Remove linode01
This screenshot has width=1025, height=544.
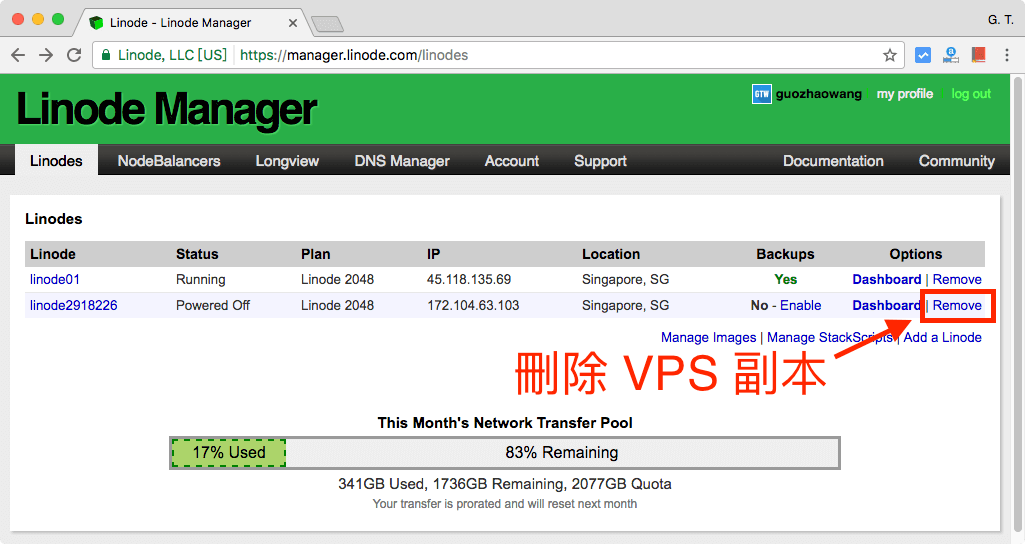(957, 279)
